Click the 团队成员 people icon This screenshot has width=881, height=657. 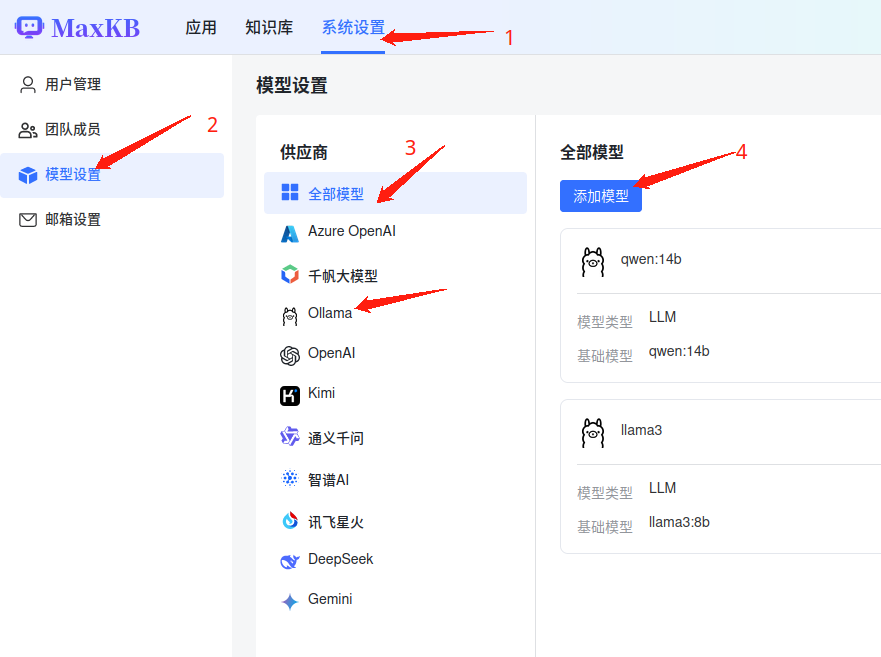click(x=28, y=130)
